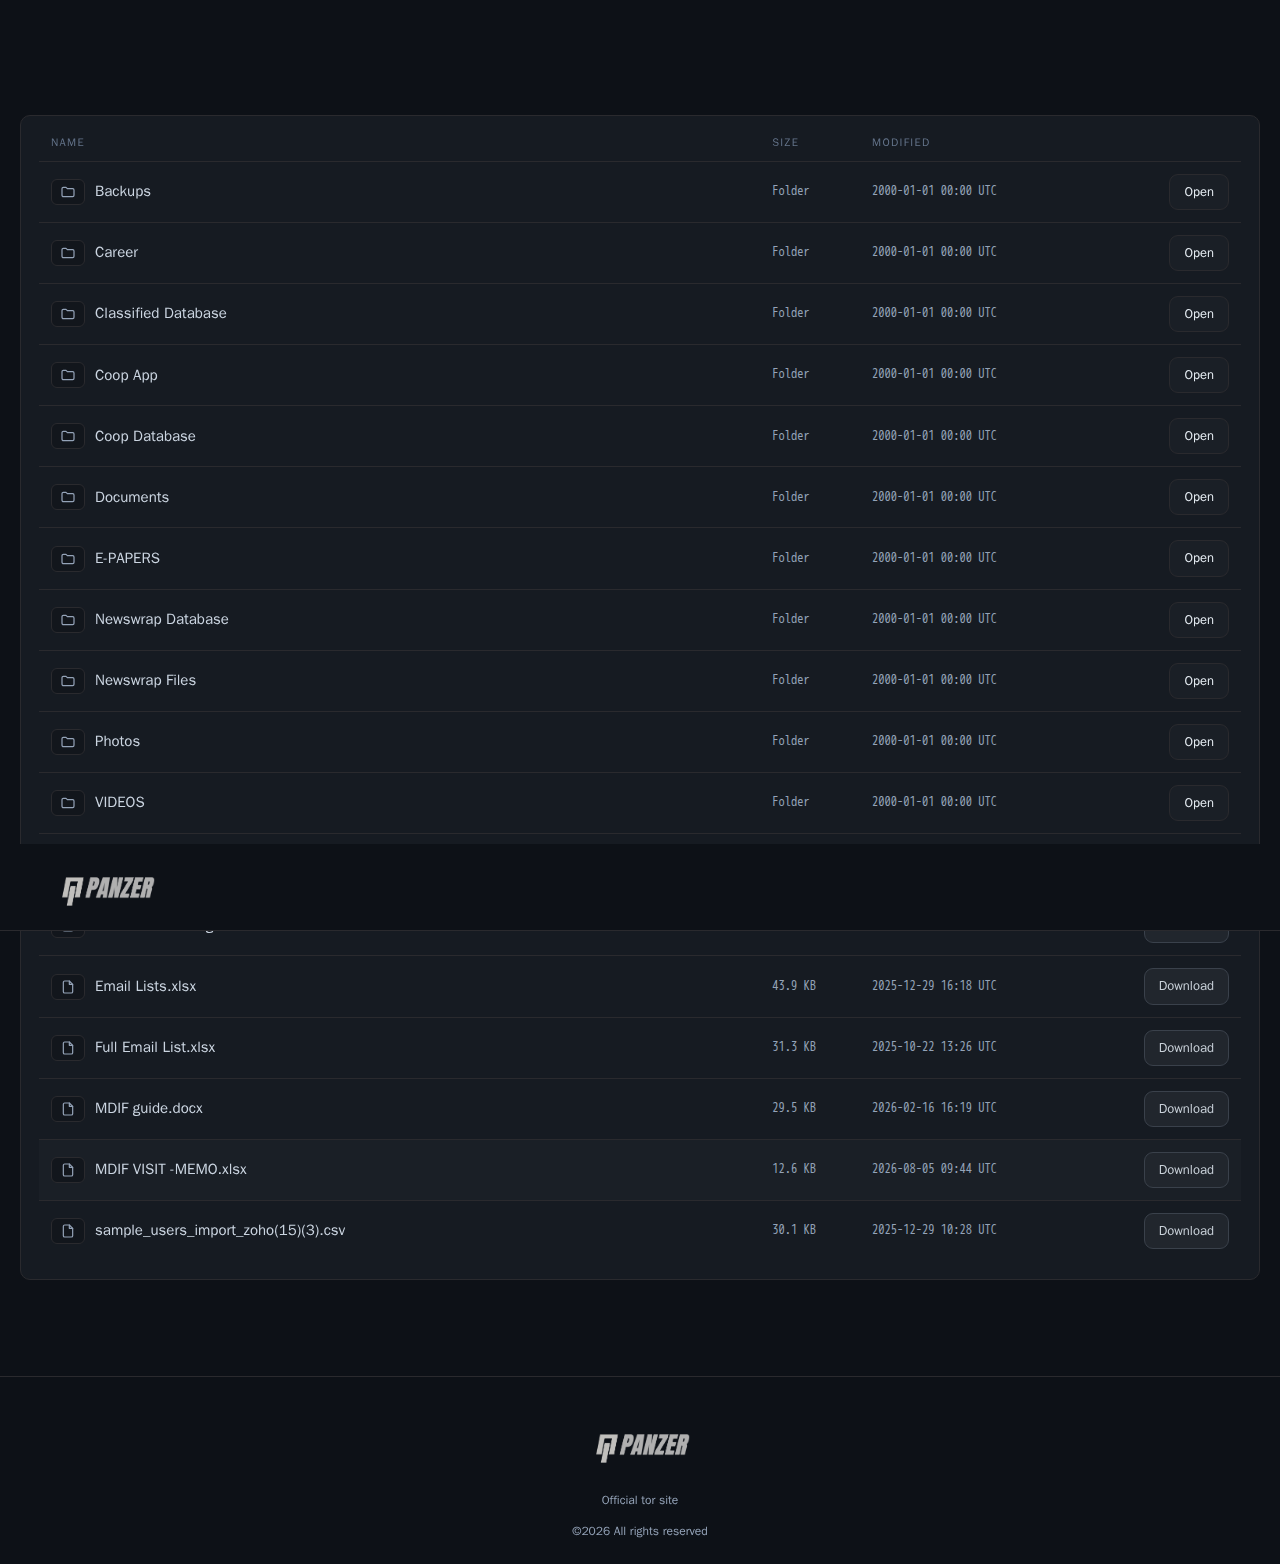Click the Panzer logo in footer
The image size is (1280, 1564).
(642, 1446)
